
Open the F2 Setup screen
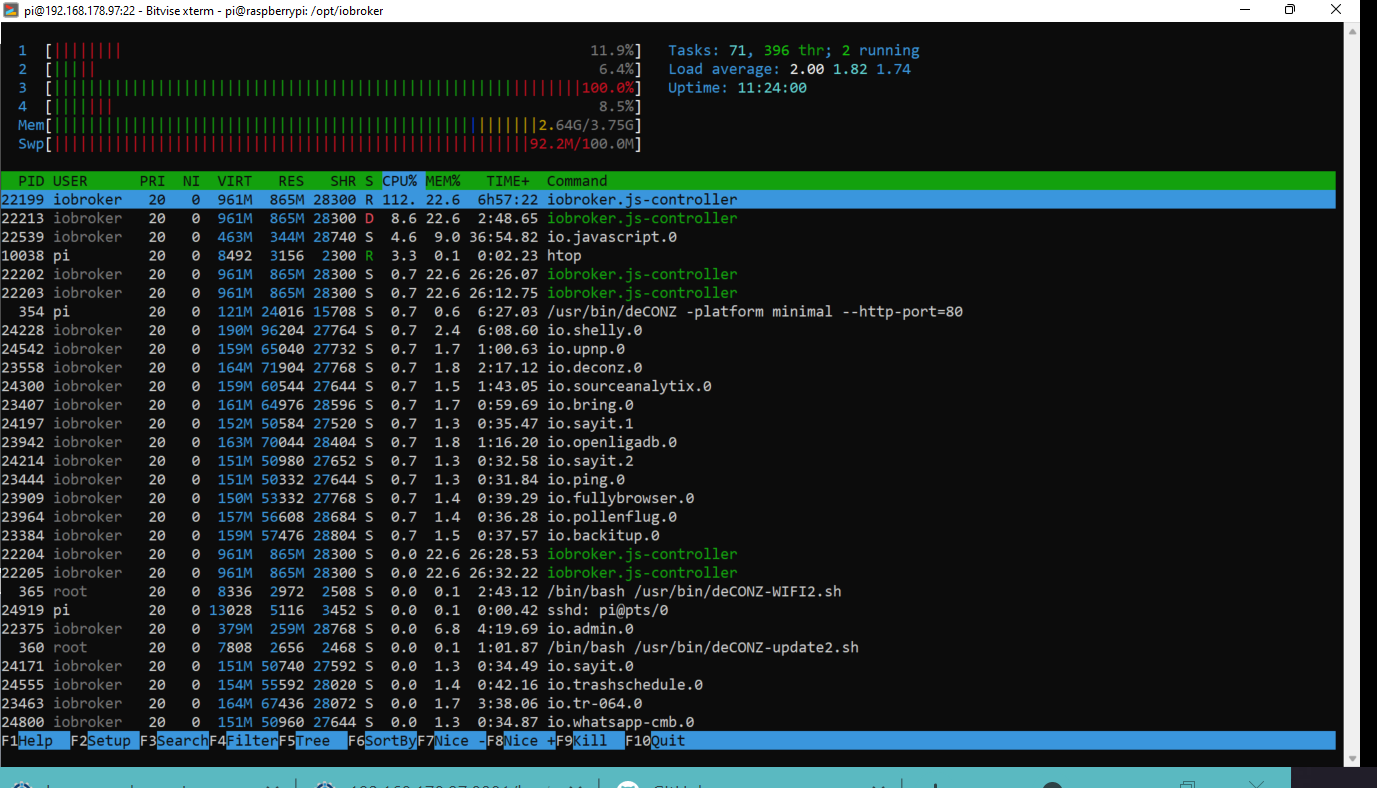104,741
